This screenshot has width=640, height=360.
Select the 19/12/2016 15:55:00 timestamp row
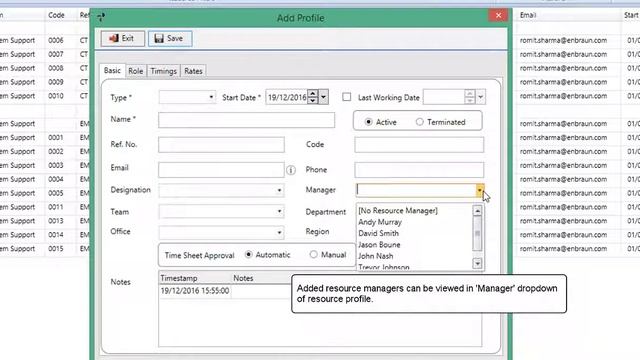coord(195,291)
